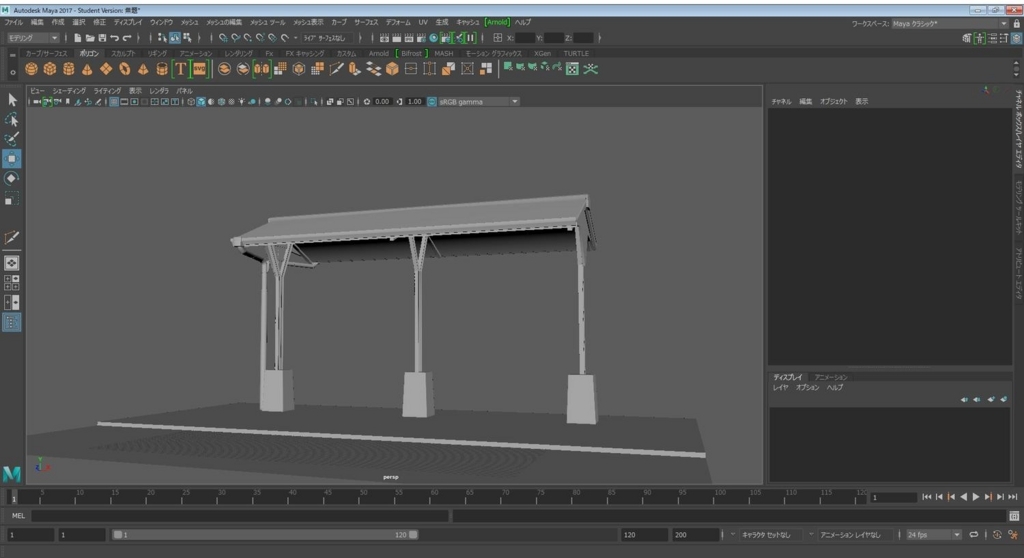
Task: Select the Rotate tool in the toolbox
Action: tap(11, 178)
